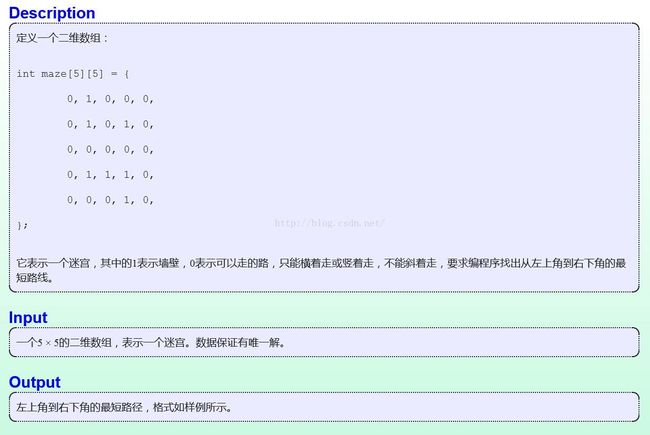Click the text '定义一个二维数组：'

63,38
